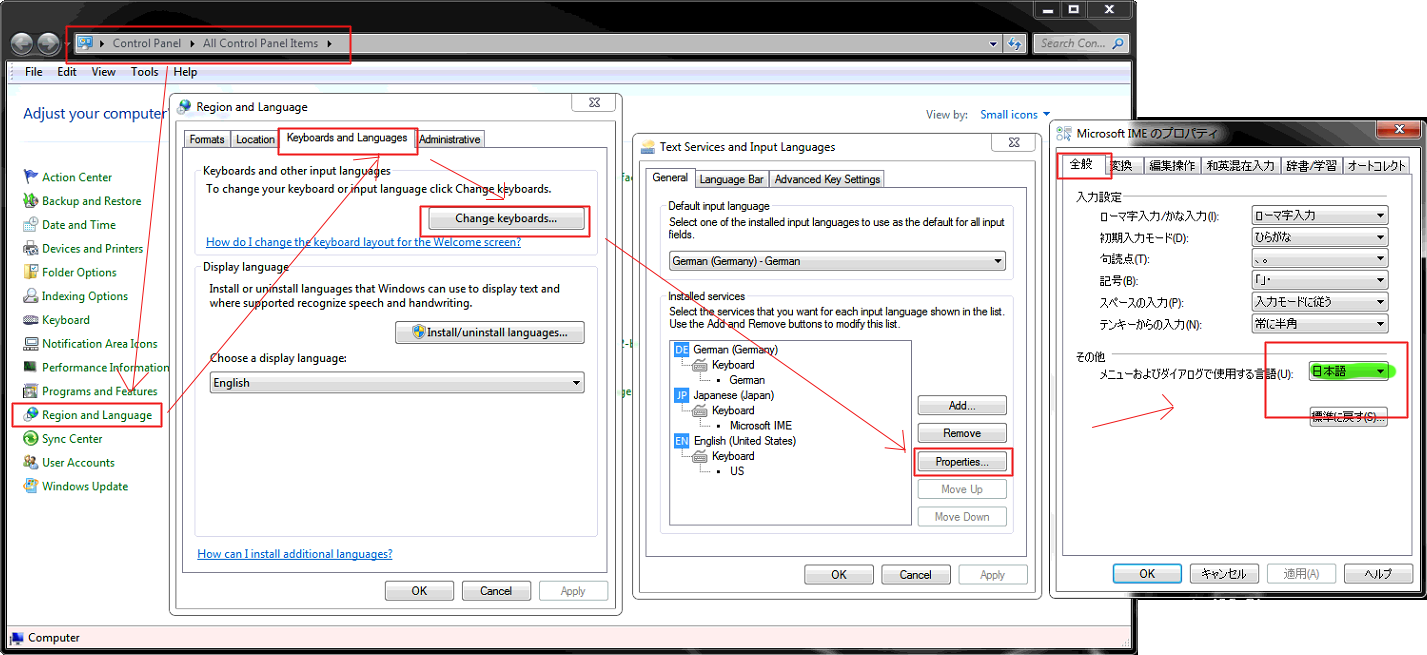Switch to the Language Bar tab
The image size is (1427, 655).
(731, 179)
